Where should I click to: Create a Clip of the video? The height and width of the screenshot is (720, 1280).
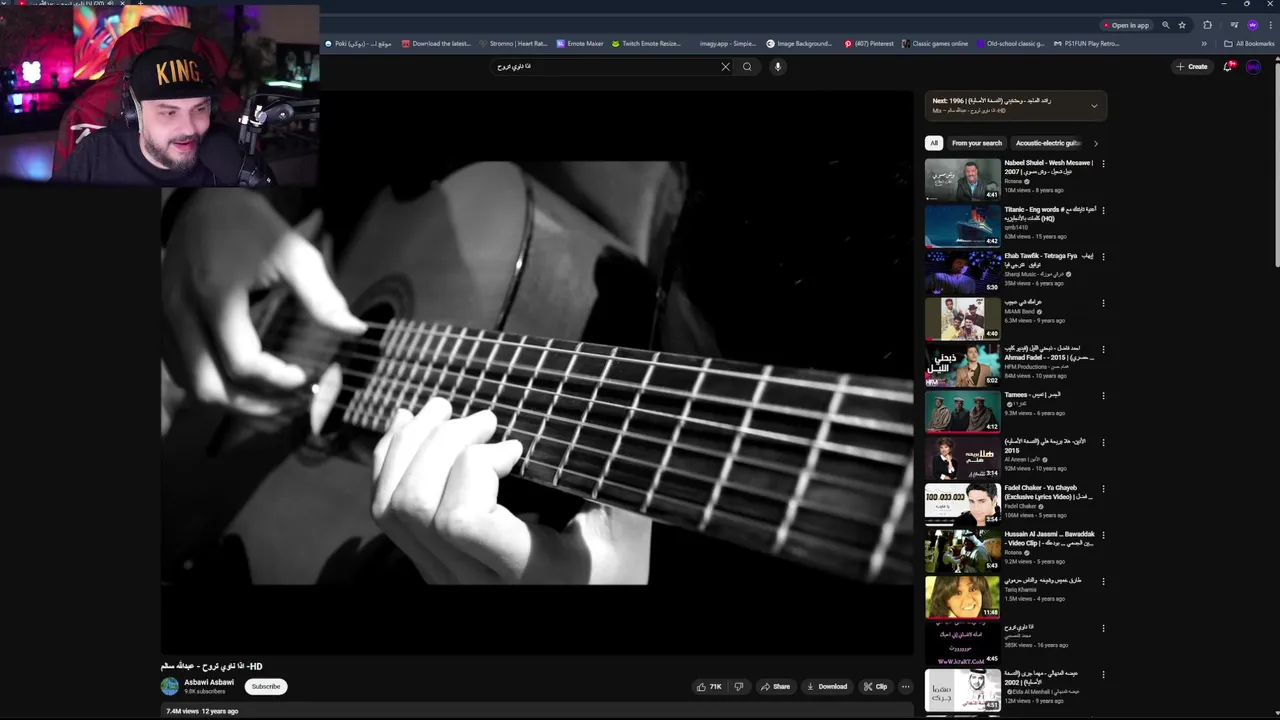click(875, 687)
